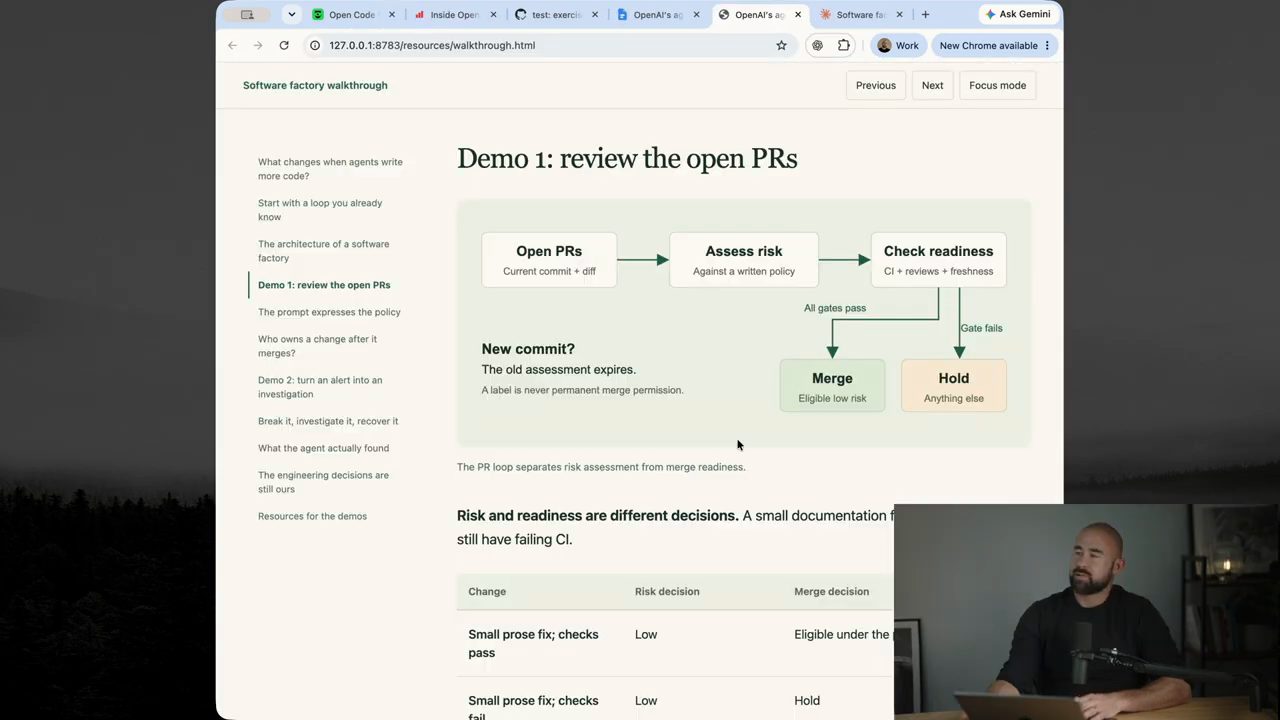Image resolution: width=1280 pixels, height=720 pixels.
Task: Close the active OpenAI's ag tab
Action: pyautogui.click(x=798, y=15)
